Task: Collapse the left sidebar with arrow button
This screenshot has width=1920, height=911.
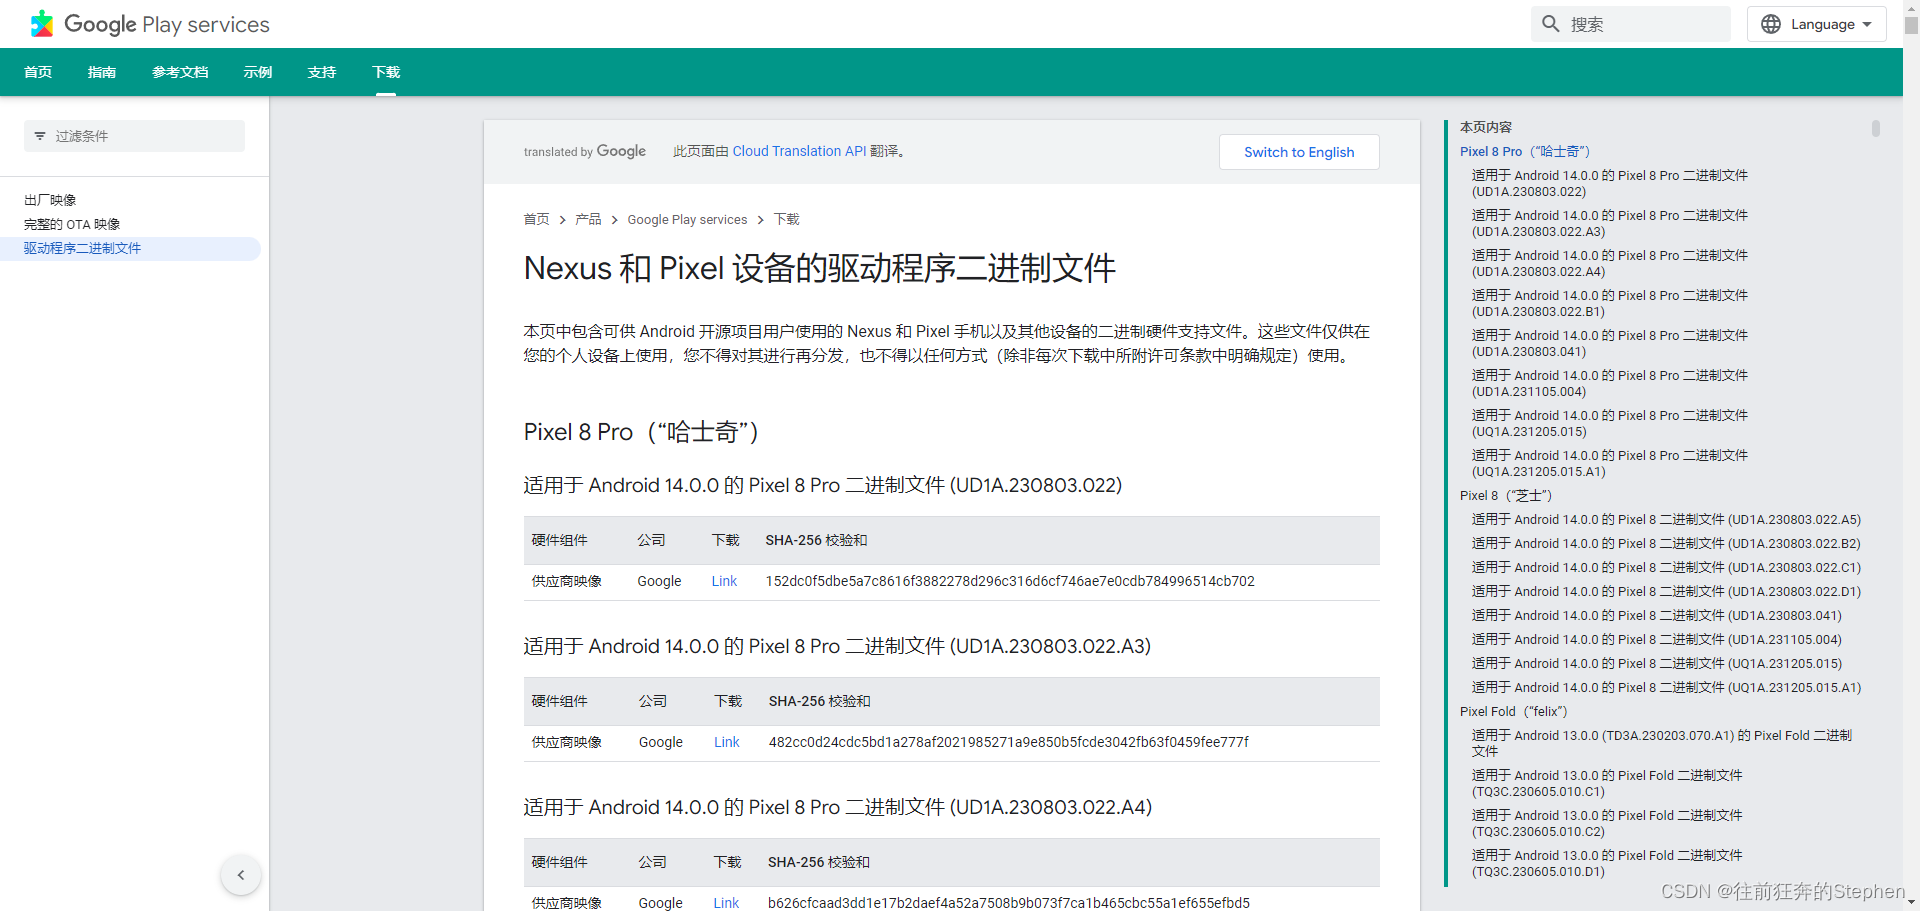Action: click(241, 875)
